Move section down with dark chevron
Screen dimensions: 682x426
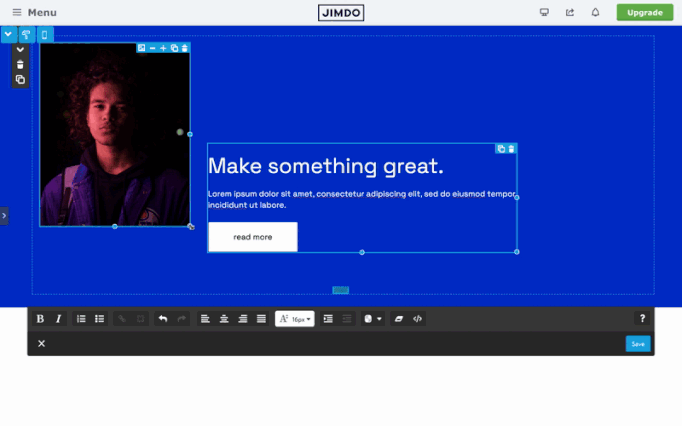pyautogui.click(x=20, y=50)
